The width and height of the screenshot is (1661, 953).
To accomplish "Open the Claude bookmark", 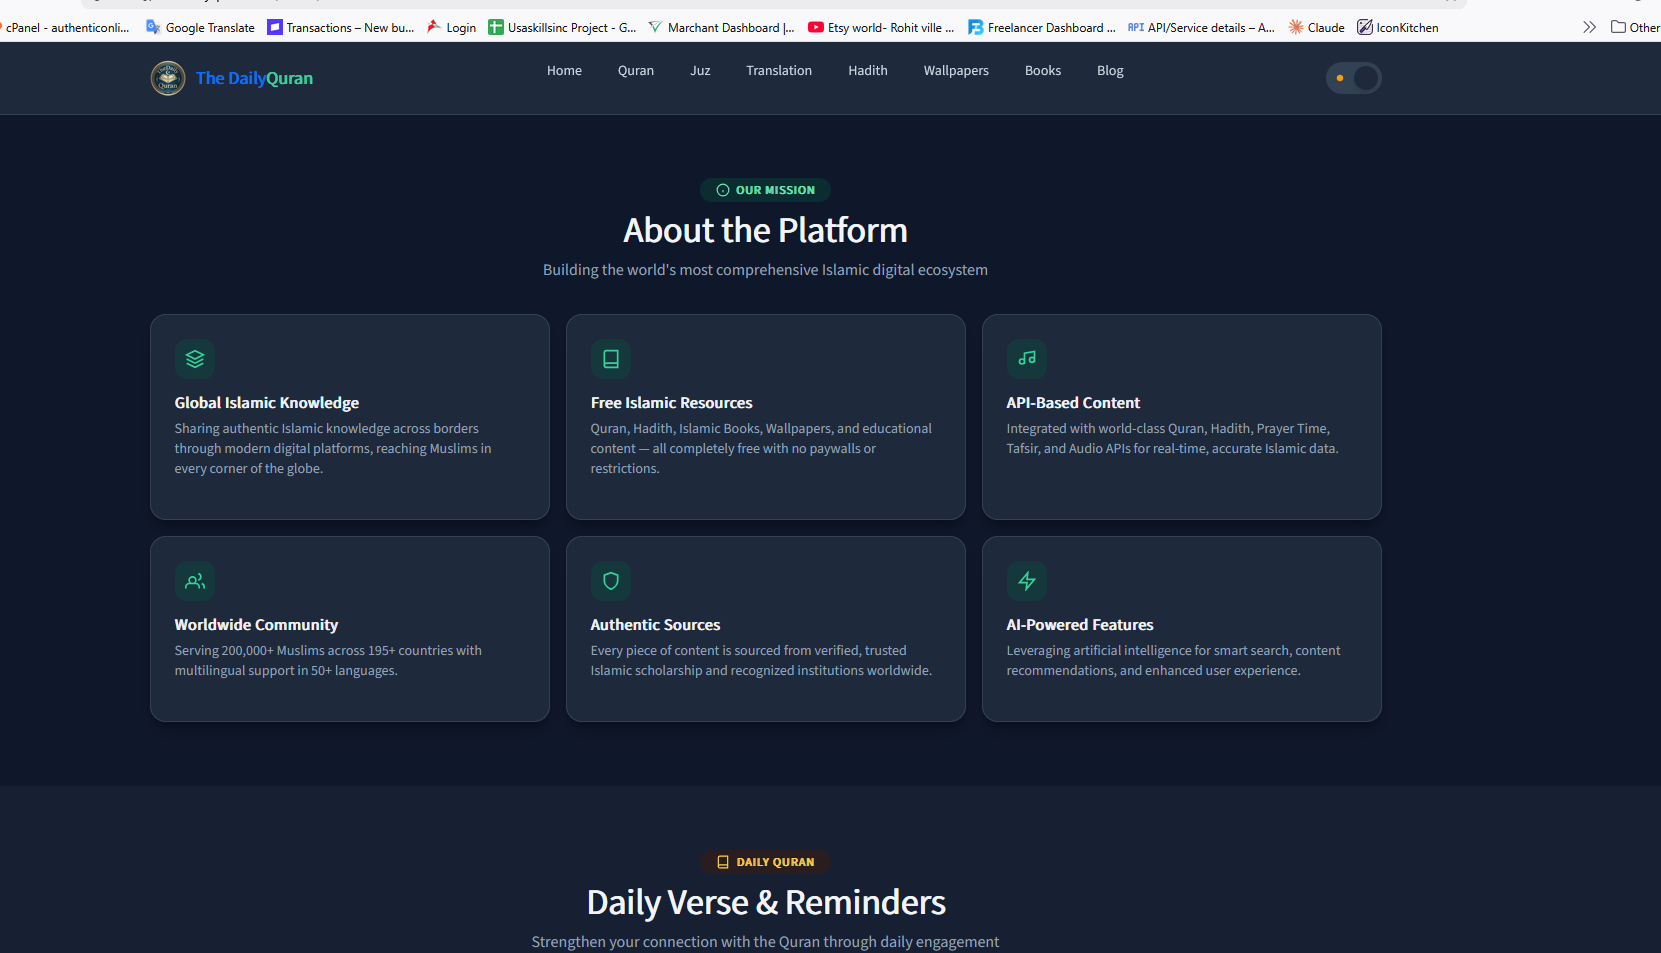I will pyautogui.click(x=1316, y=27).
